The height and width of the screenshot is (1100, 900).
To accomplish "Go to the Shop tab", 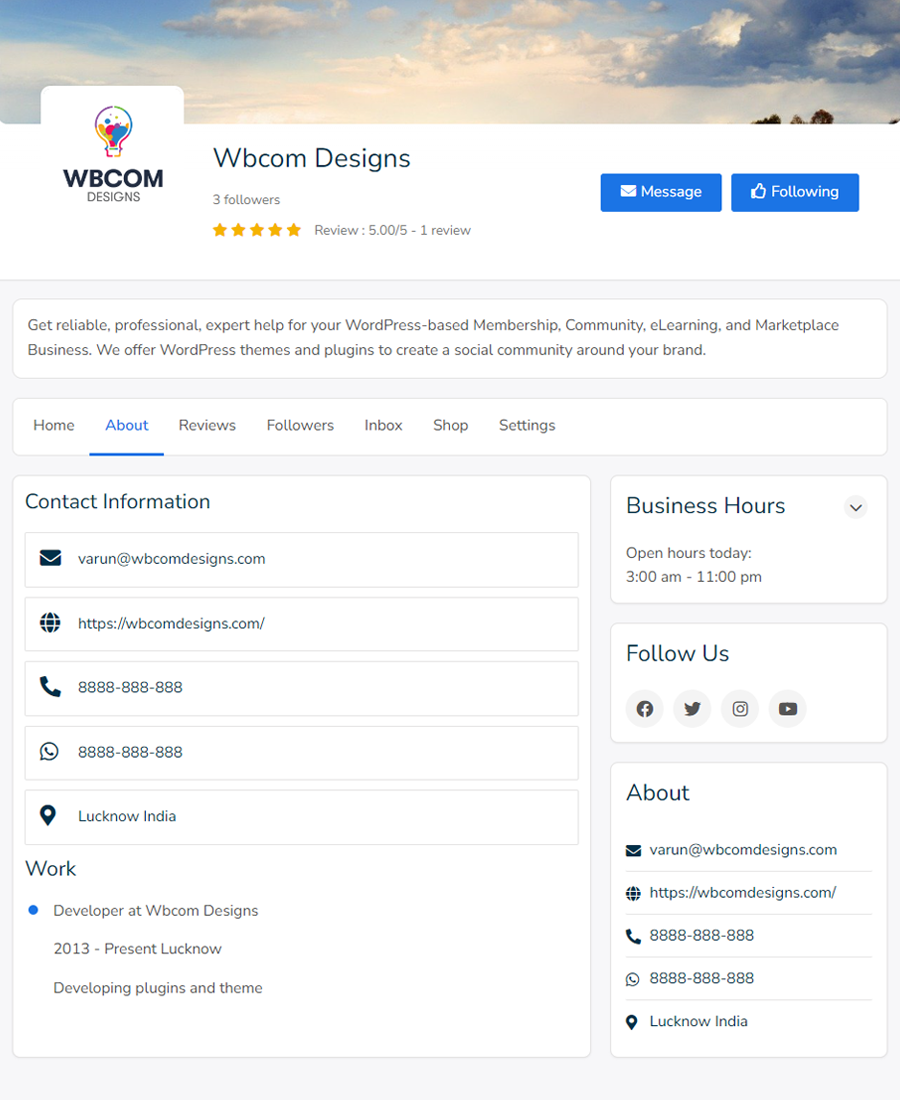I will click(x=450, y=425).
